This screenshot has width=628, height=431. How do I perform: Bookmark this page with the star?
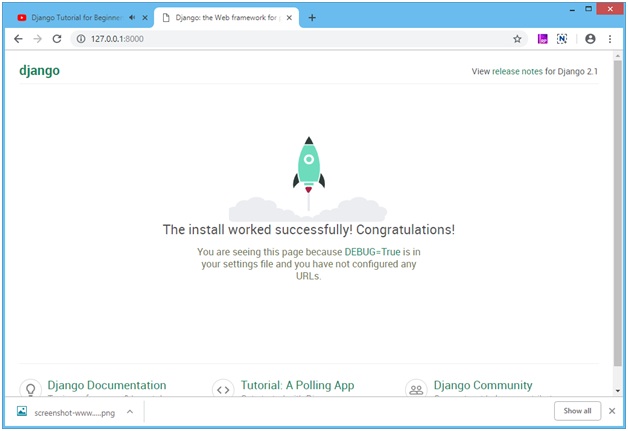517,39
